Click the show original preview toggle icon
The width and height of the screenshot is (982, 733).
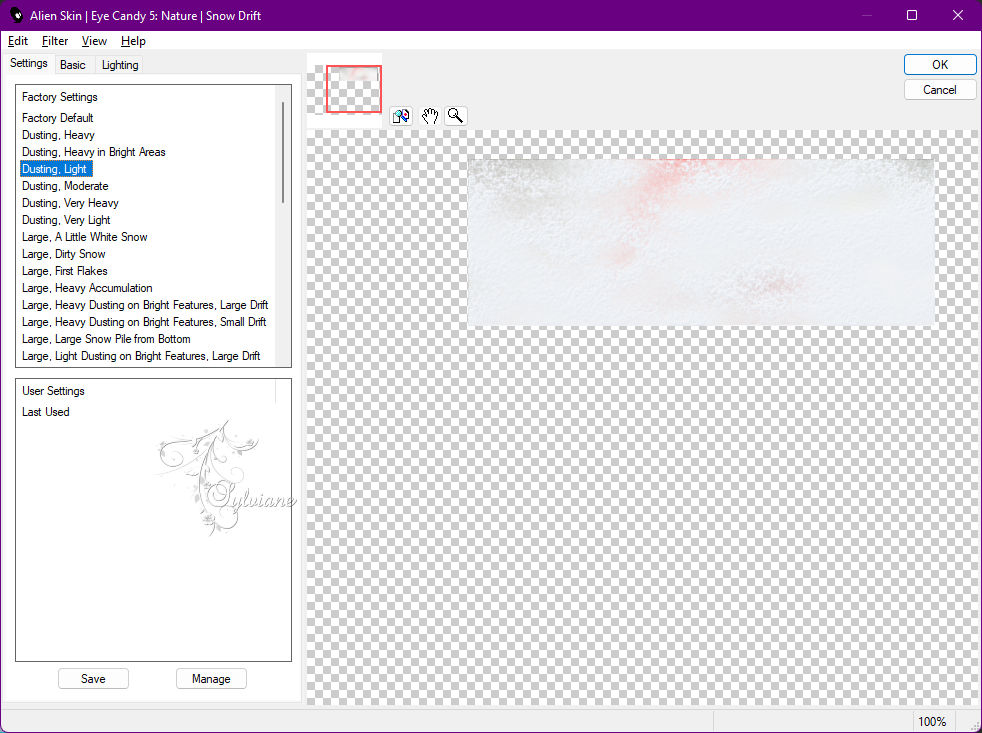point(401,116)
